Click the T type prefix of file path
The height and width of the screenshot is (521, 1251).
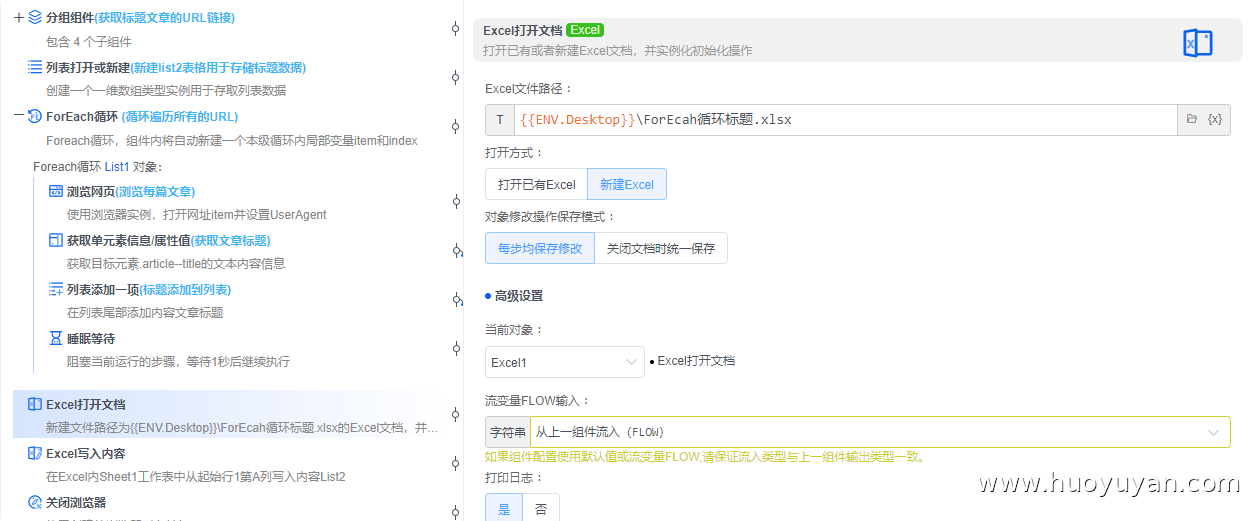point(500,119)
